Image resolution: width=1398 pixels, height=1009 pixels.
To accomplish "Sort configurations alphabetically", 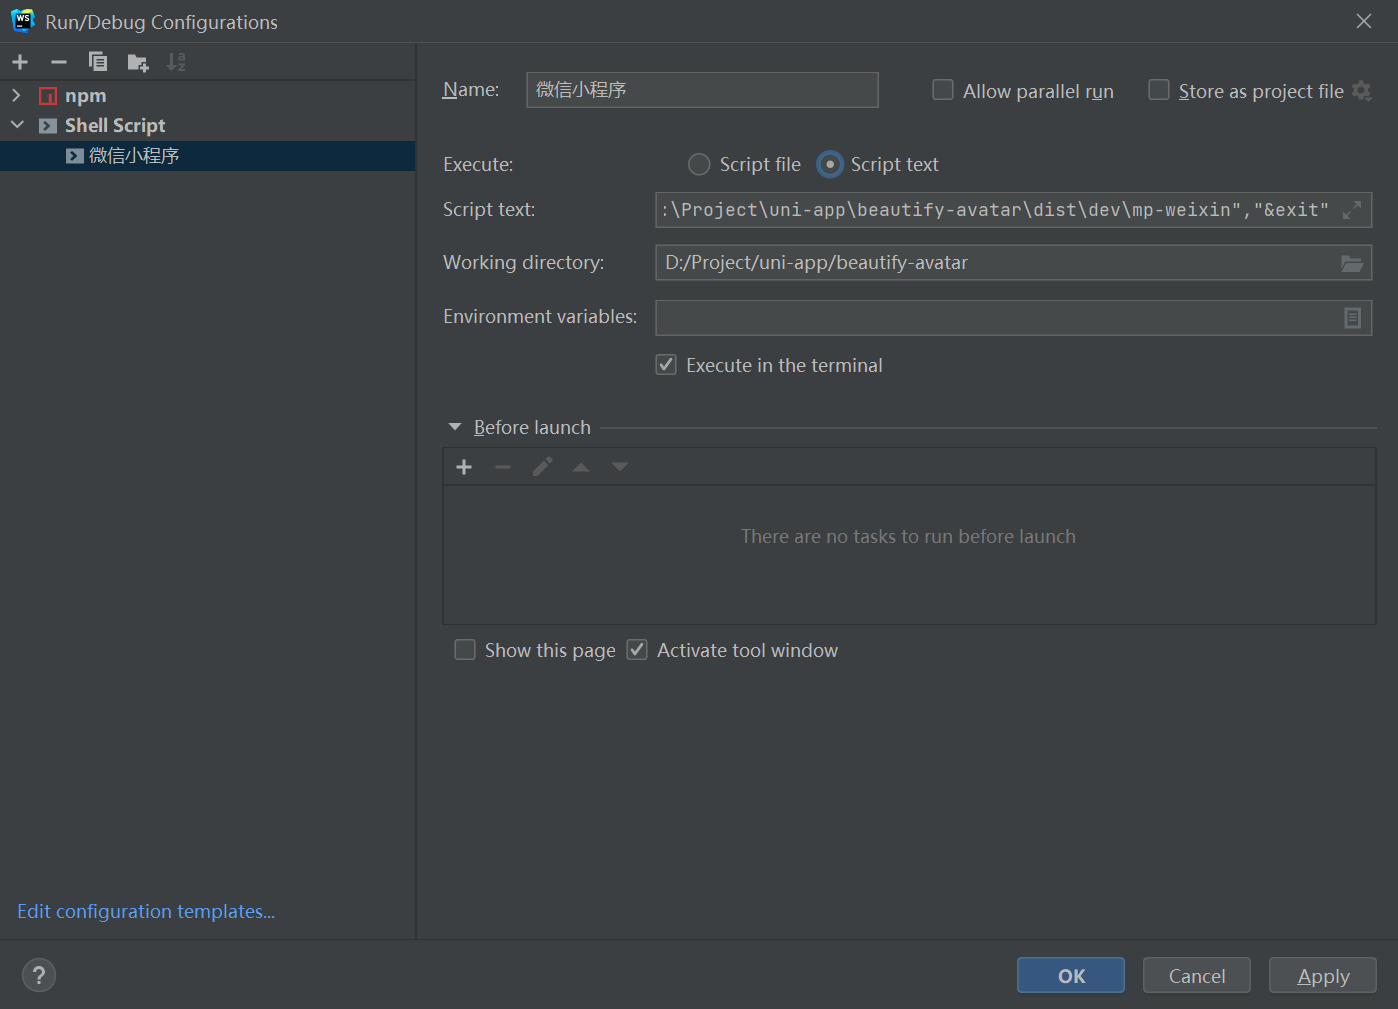I will (176, 62).
